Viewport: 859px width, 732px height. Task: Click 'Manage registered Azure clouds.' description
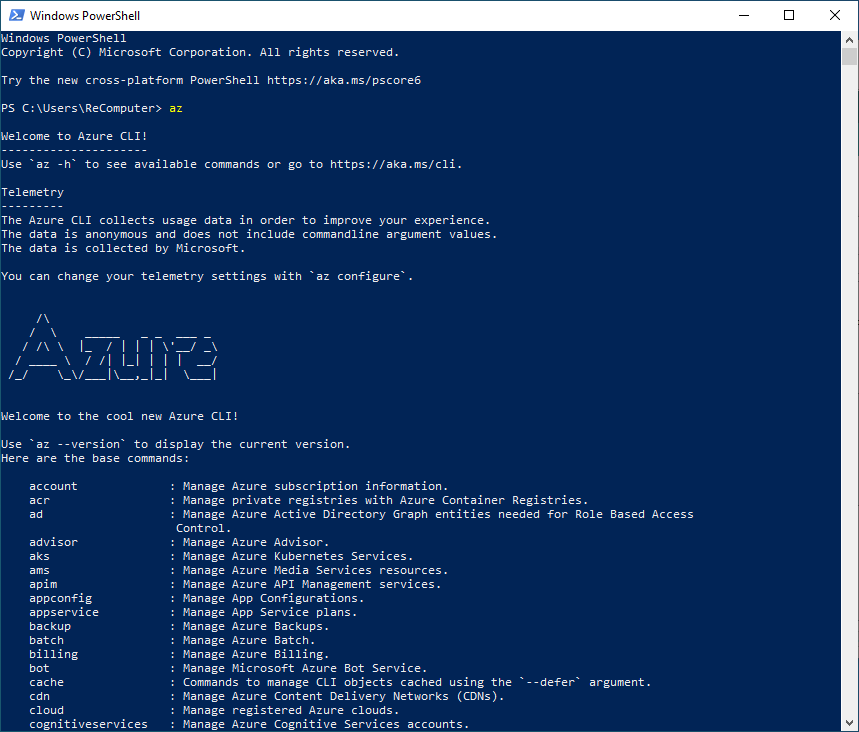(291, 711)
